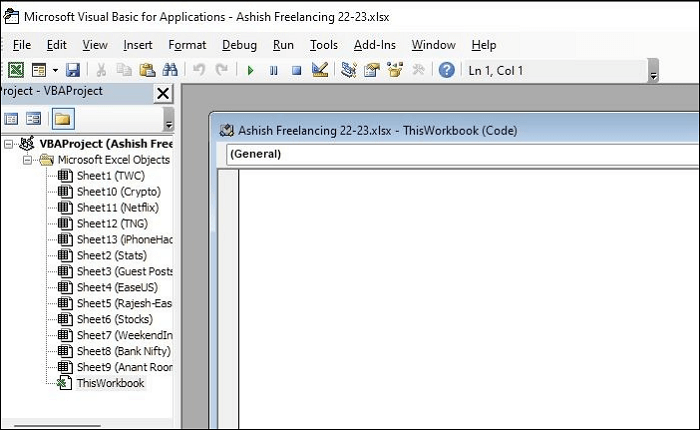700x430 pixels.
Task: Open the Insert menu
Action: [138, 45]
